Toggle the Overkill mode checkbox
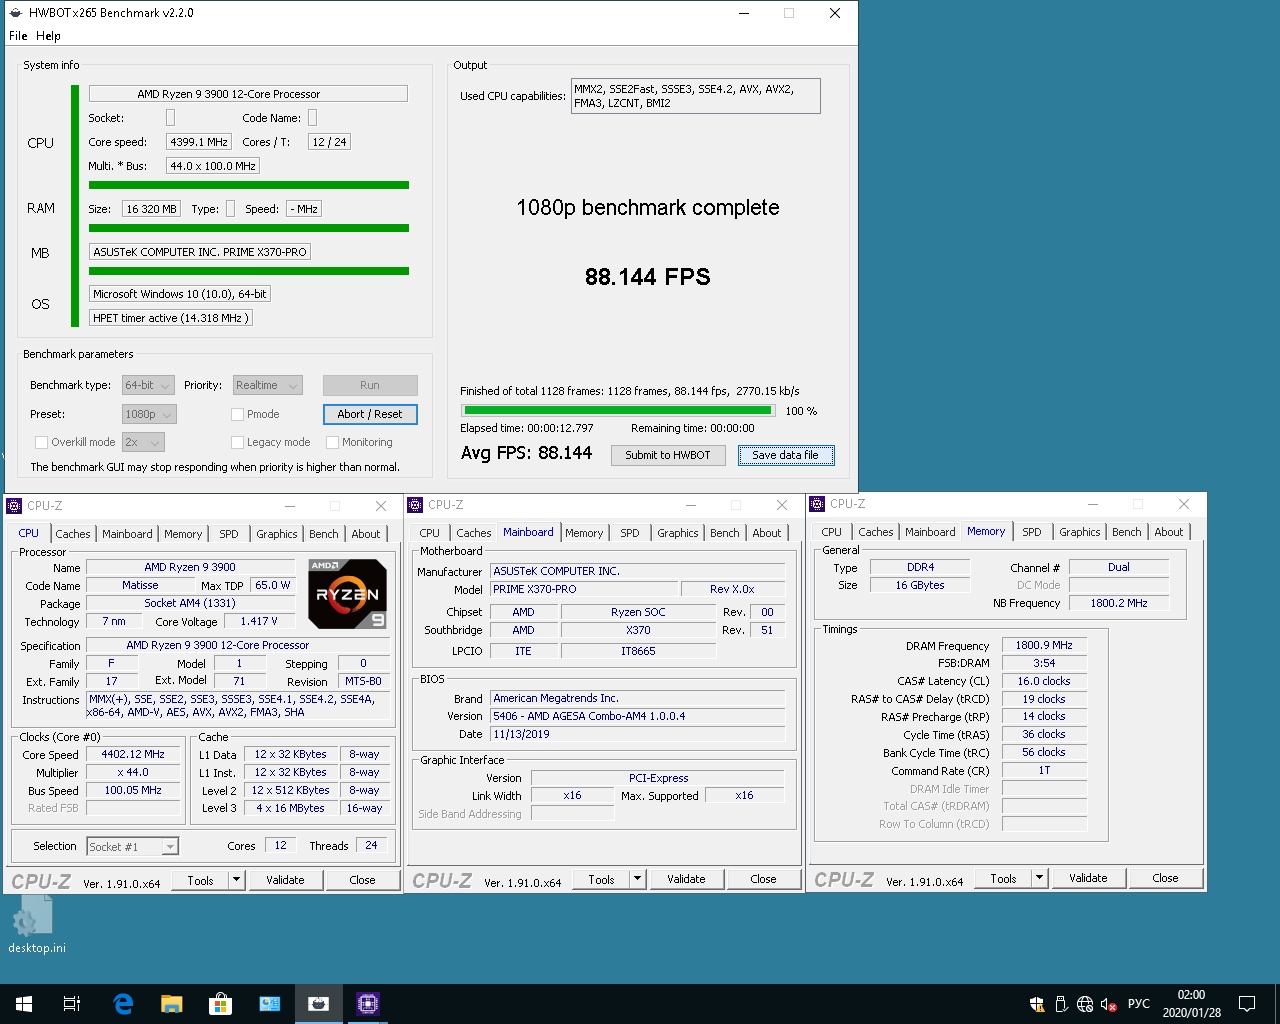1280x1024 pixels. (41, 442)
